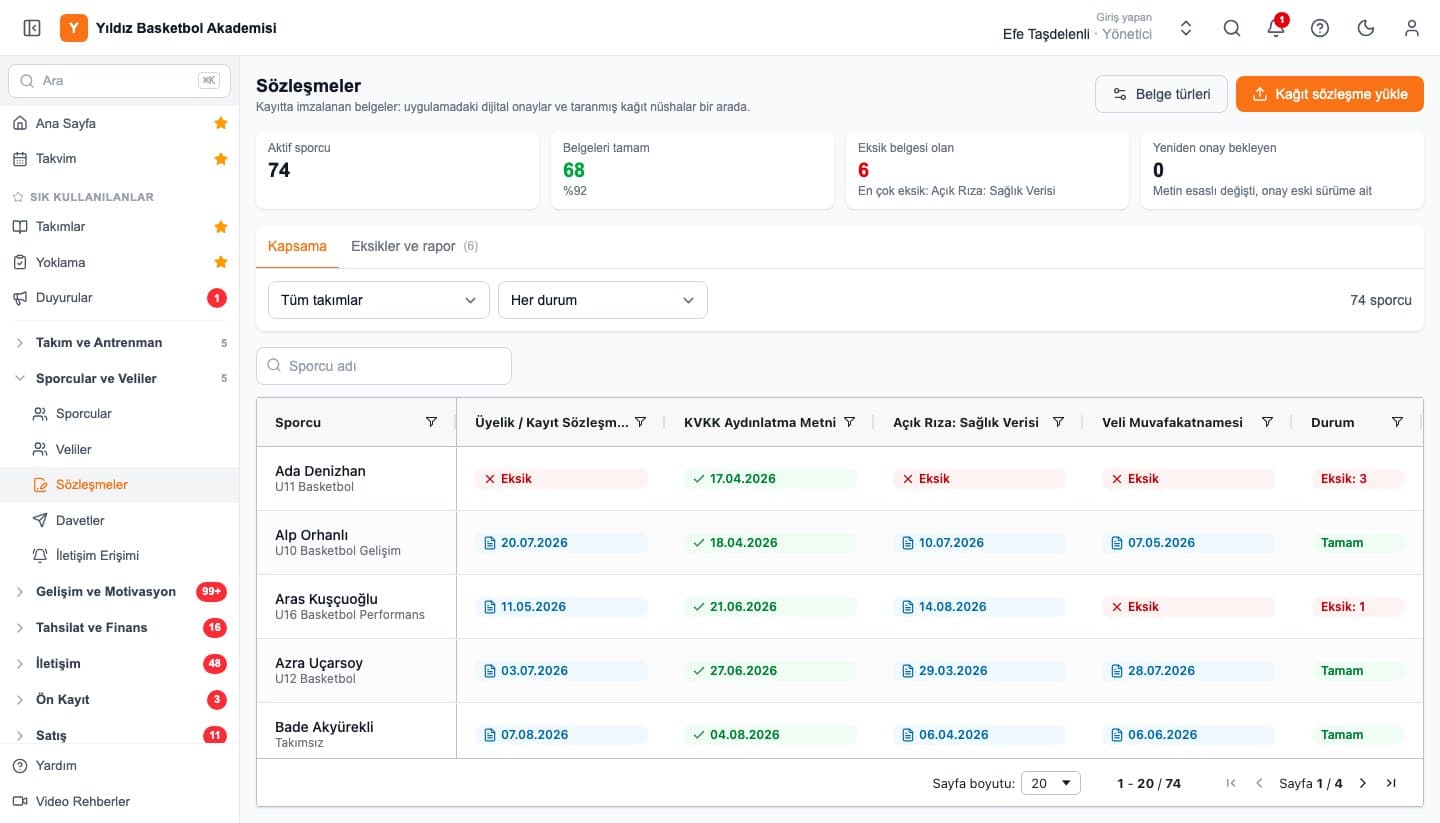The width and height of the screenshot is (1440, 823).
Task: Open the help question mark icon
Action: click(x=1320, y=28)
